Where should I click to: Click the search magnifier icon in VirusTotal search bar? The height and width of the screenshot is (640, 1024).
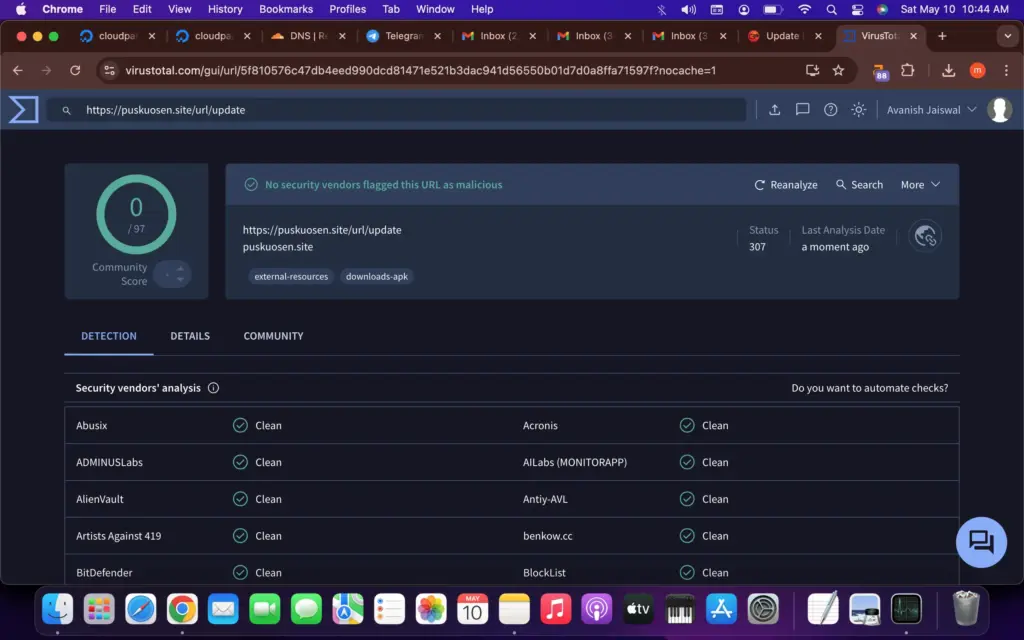tap(67, 110)
